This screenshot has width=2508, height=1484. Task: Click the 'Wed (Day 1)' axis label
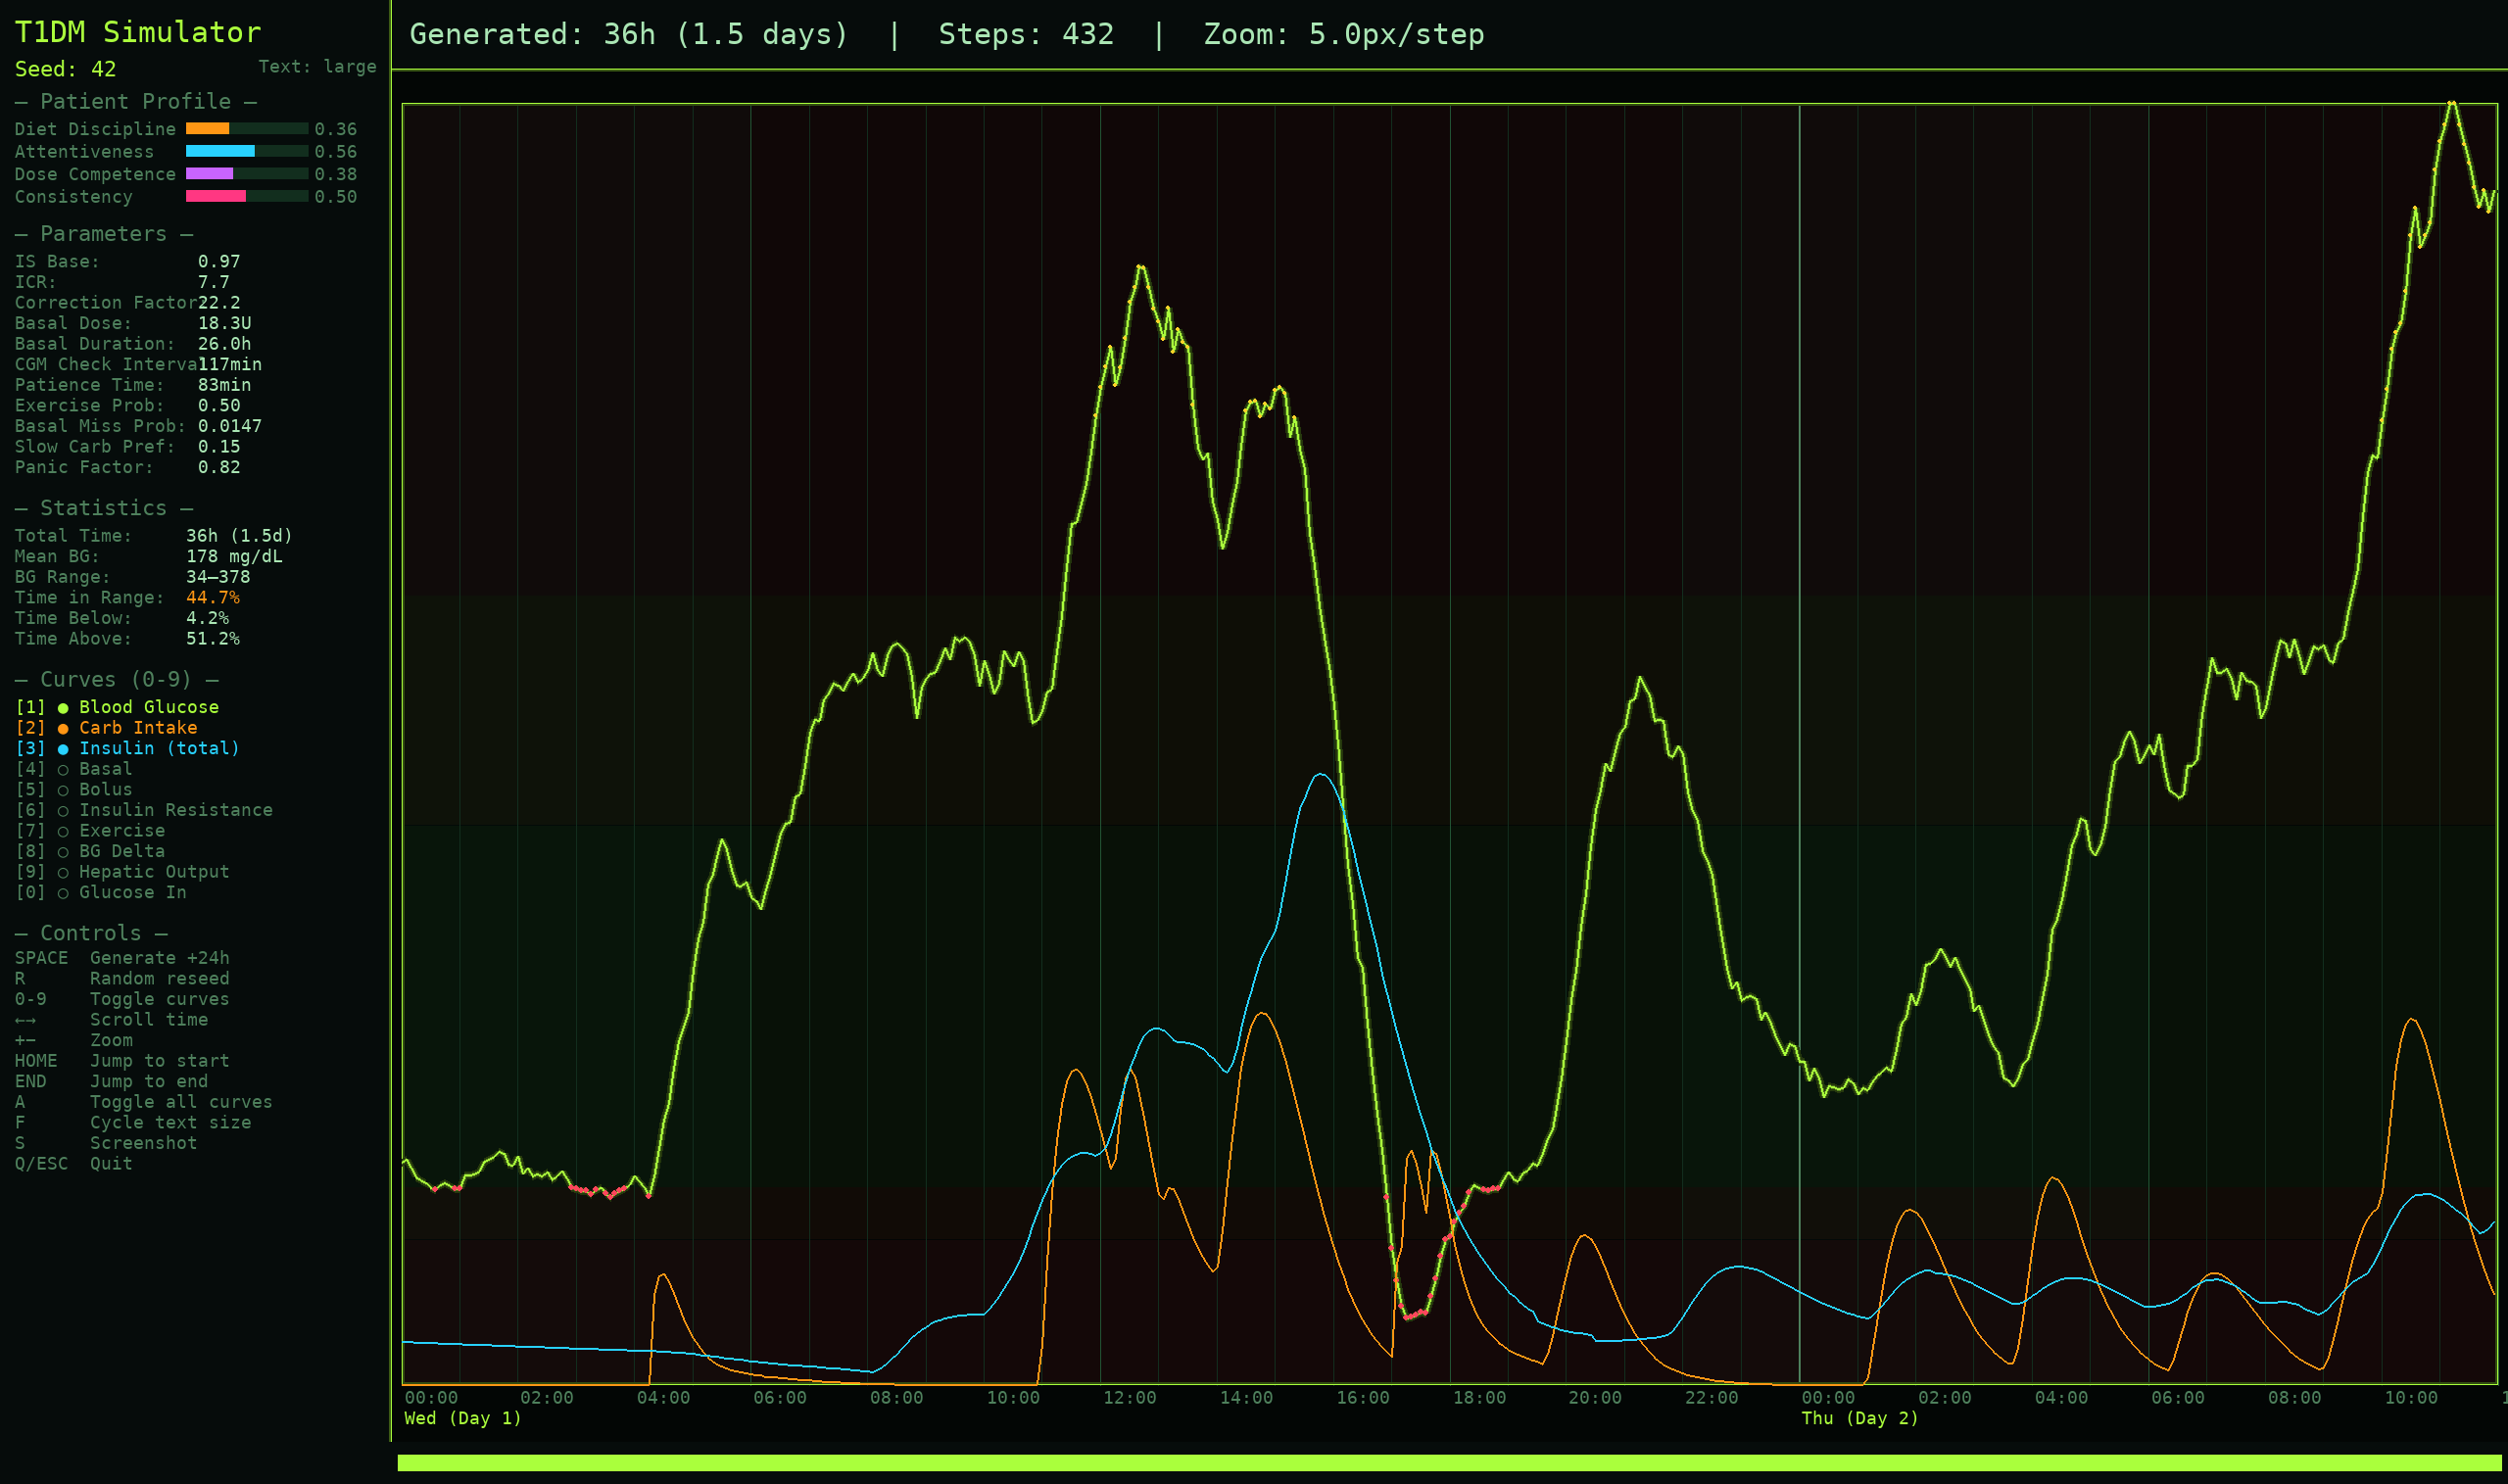pyautogui.click(x=463, y=1418)
